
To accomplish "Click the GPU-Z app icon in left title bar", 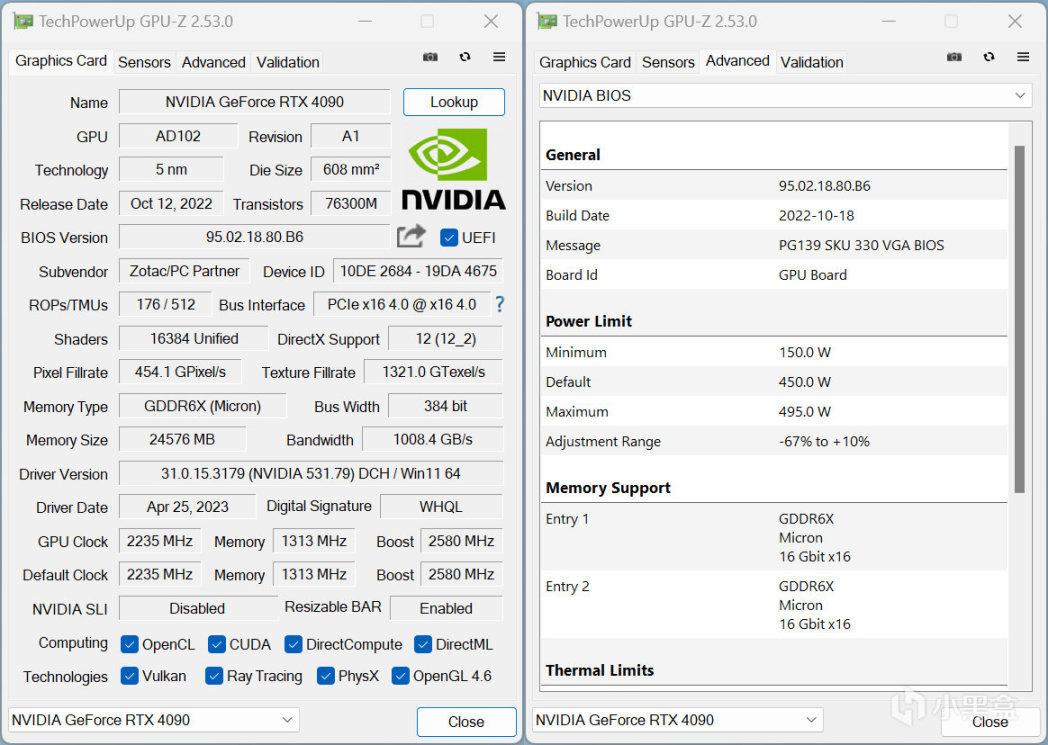I will coord(23,21).
